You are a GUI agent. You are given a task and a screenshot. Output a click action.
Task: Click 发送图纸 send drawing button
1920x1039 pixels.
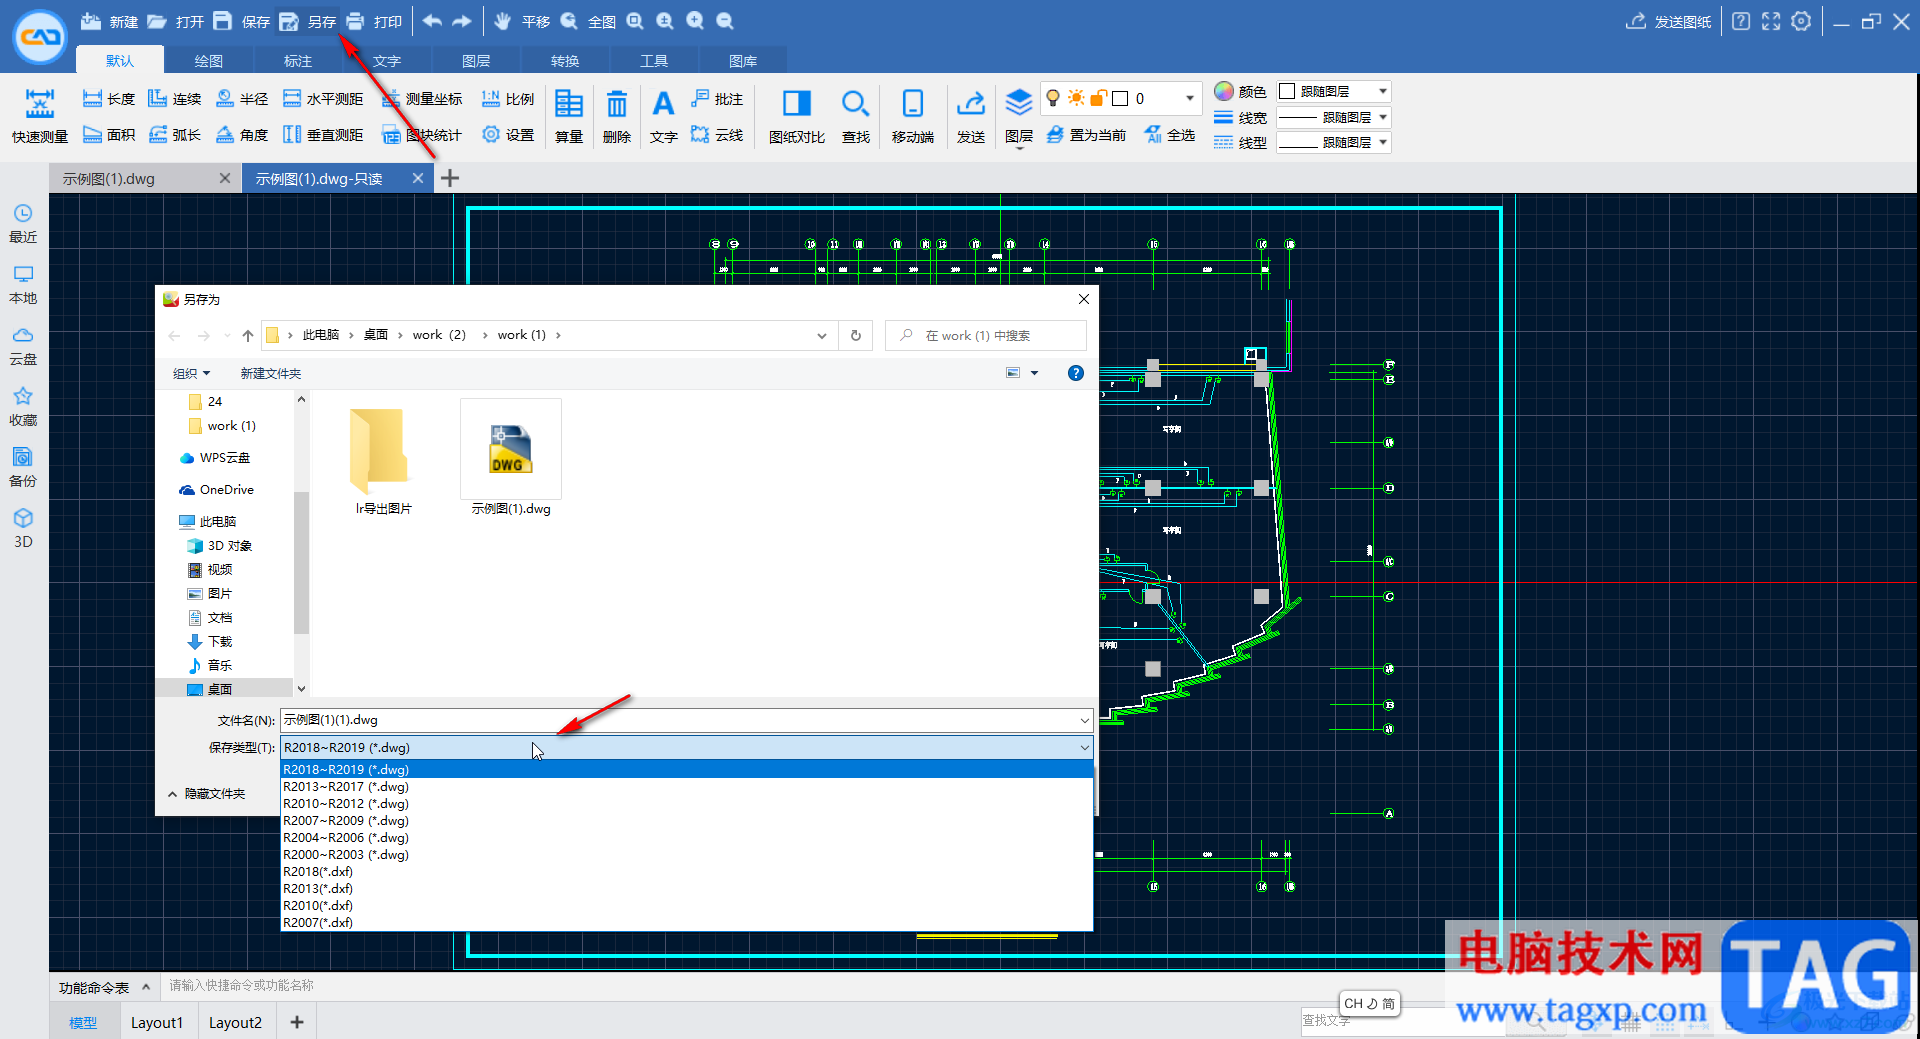[1669, 21]
